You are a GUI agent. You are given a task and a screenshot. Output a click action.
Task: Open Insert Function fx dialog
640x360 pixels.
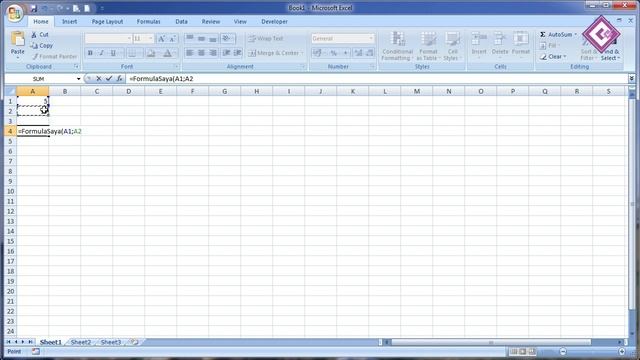tap(119, 78)
